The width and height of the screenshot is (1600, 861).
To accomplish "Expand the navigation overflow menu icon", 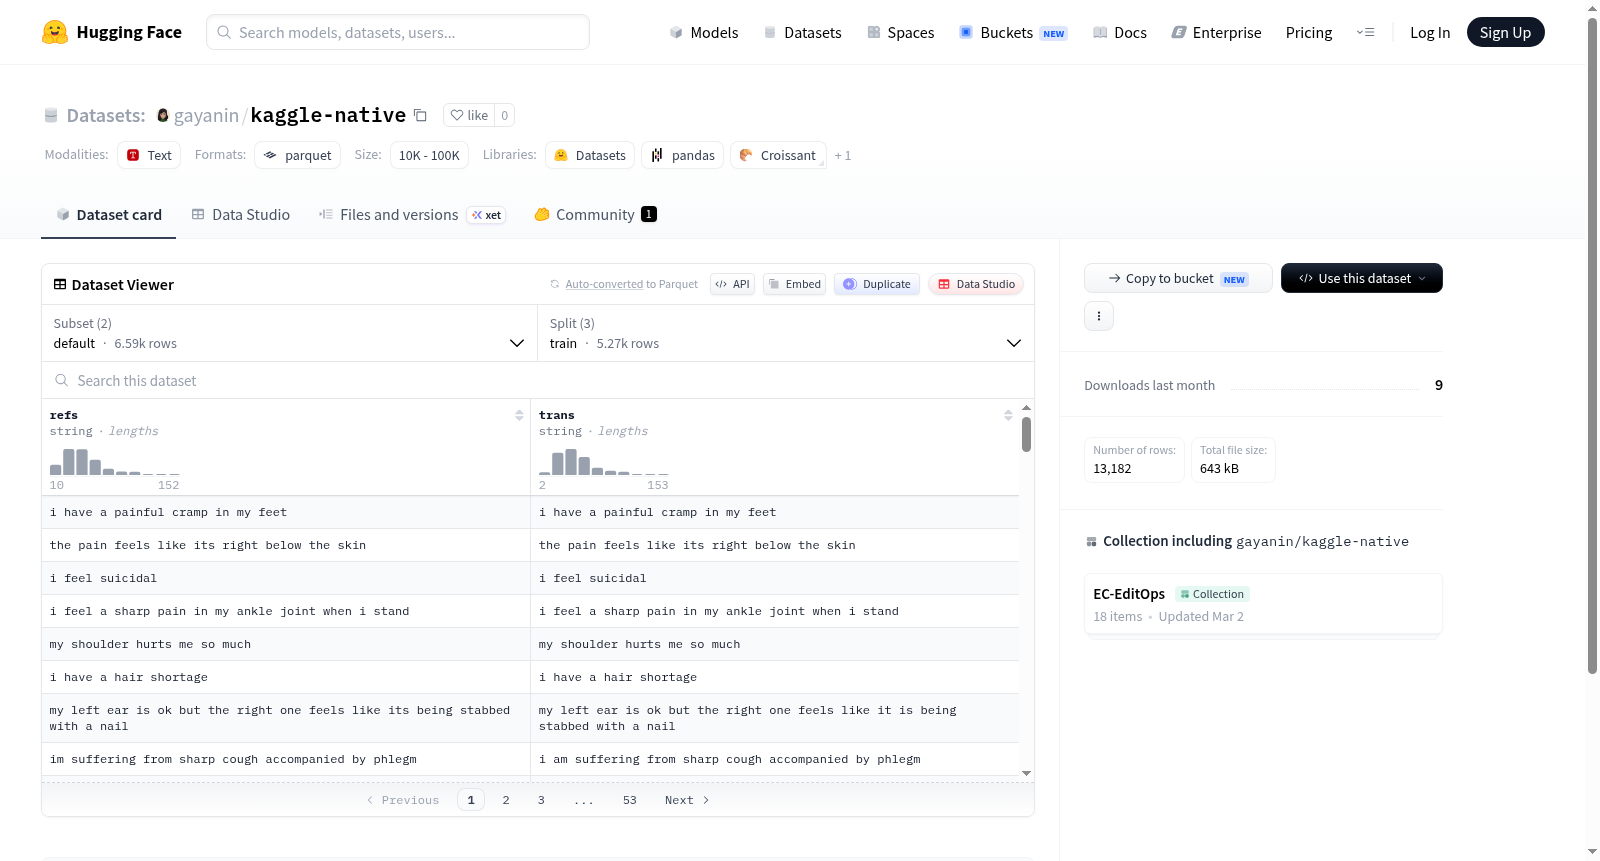I will (1365, 32).
